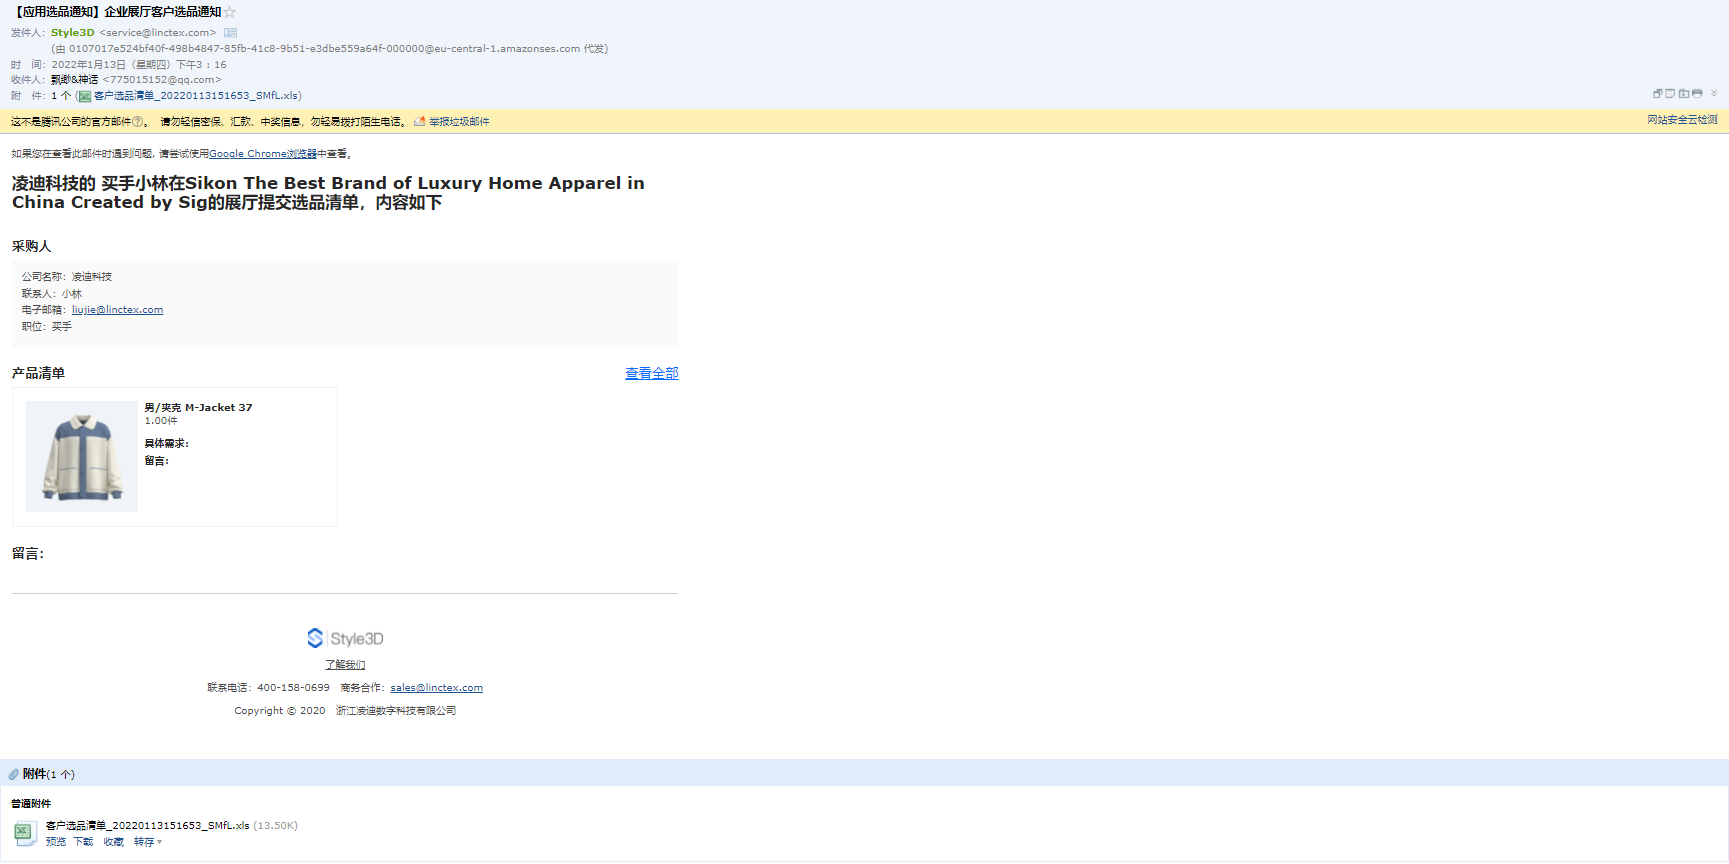The width and height of the screenshot is (1729, 864).
Task: Click 预览 to preview the attachment
Action: tap(56, 842)
